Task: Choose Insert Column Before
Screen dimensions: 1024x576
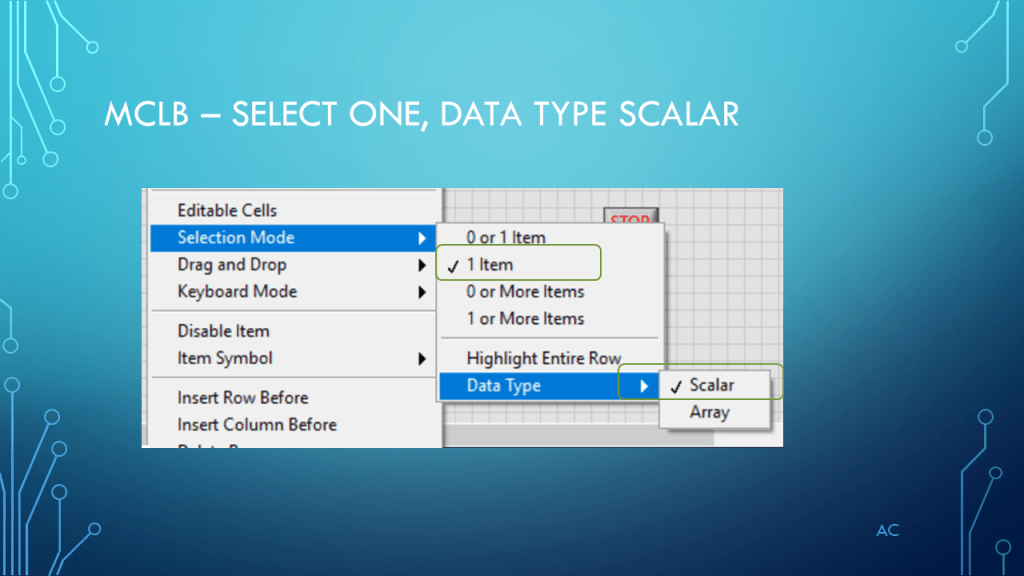Action: (257, 424)
